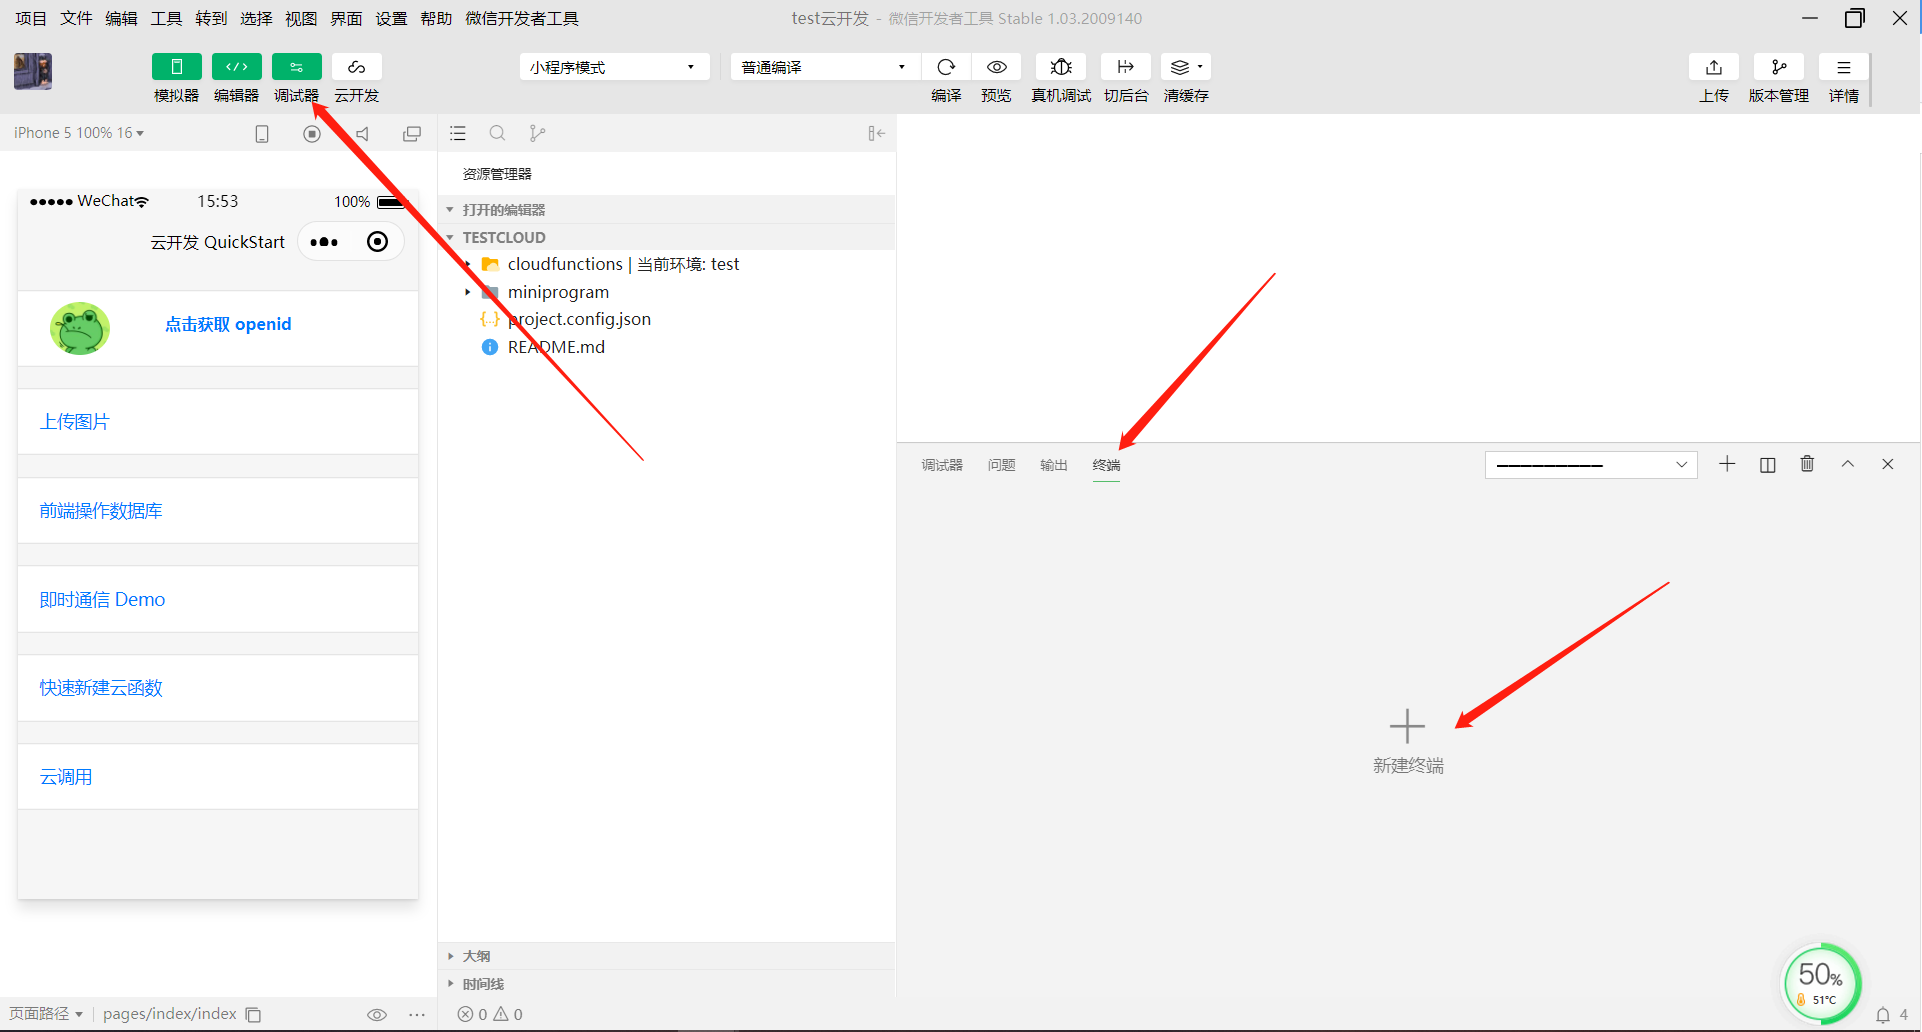
Task: Click the 即时通信 Demo link
Action: [x=102, y=599]
